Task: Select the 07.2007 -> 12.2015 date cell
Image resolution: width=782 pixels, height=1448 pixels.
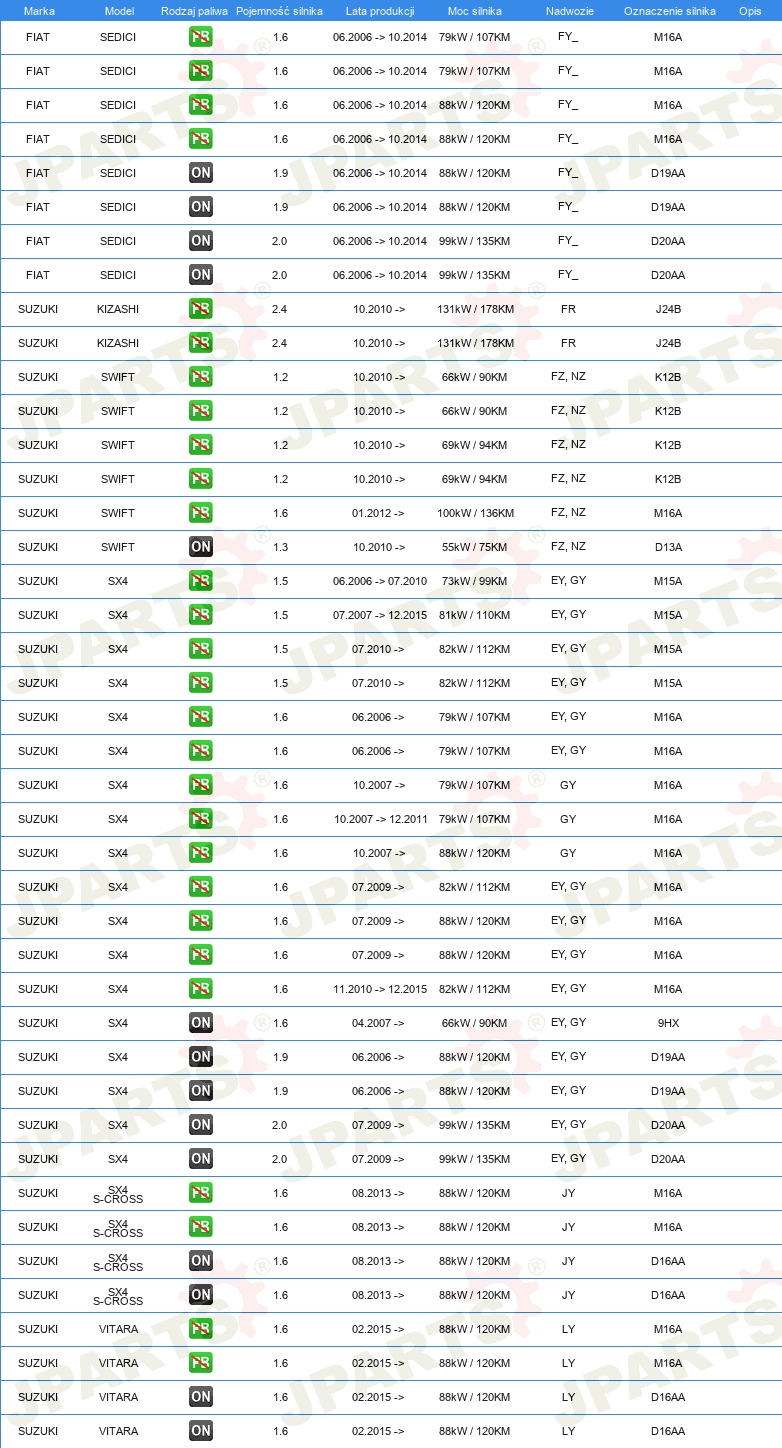Action: (380, 615)
